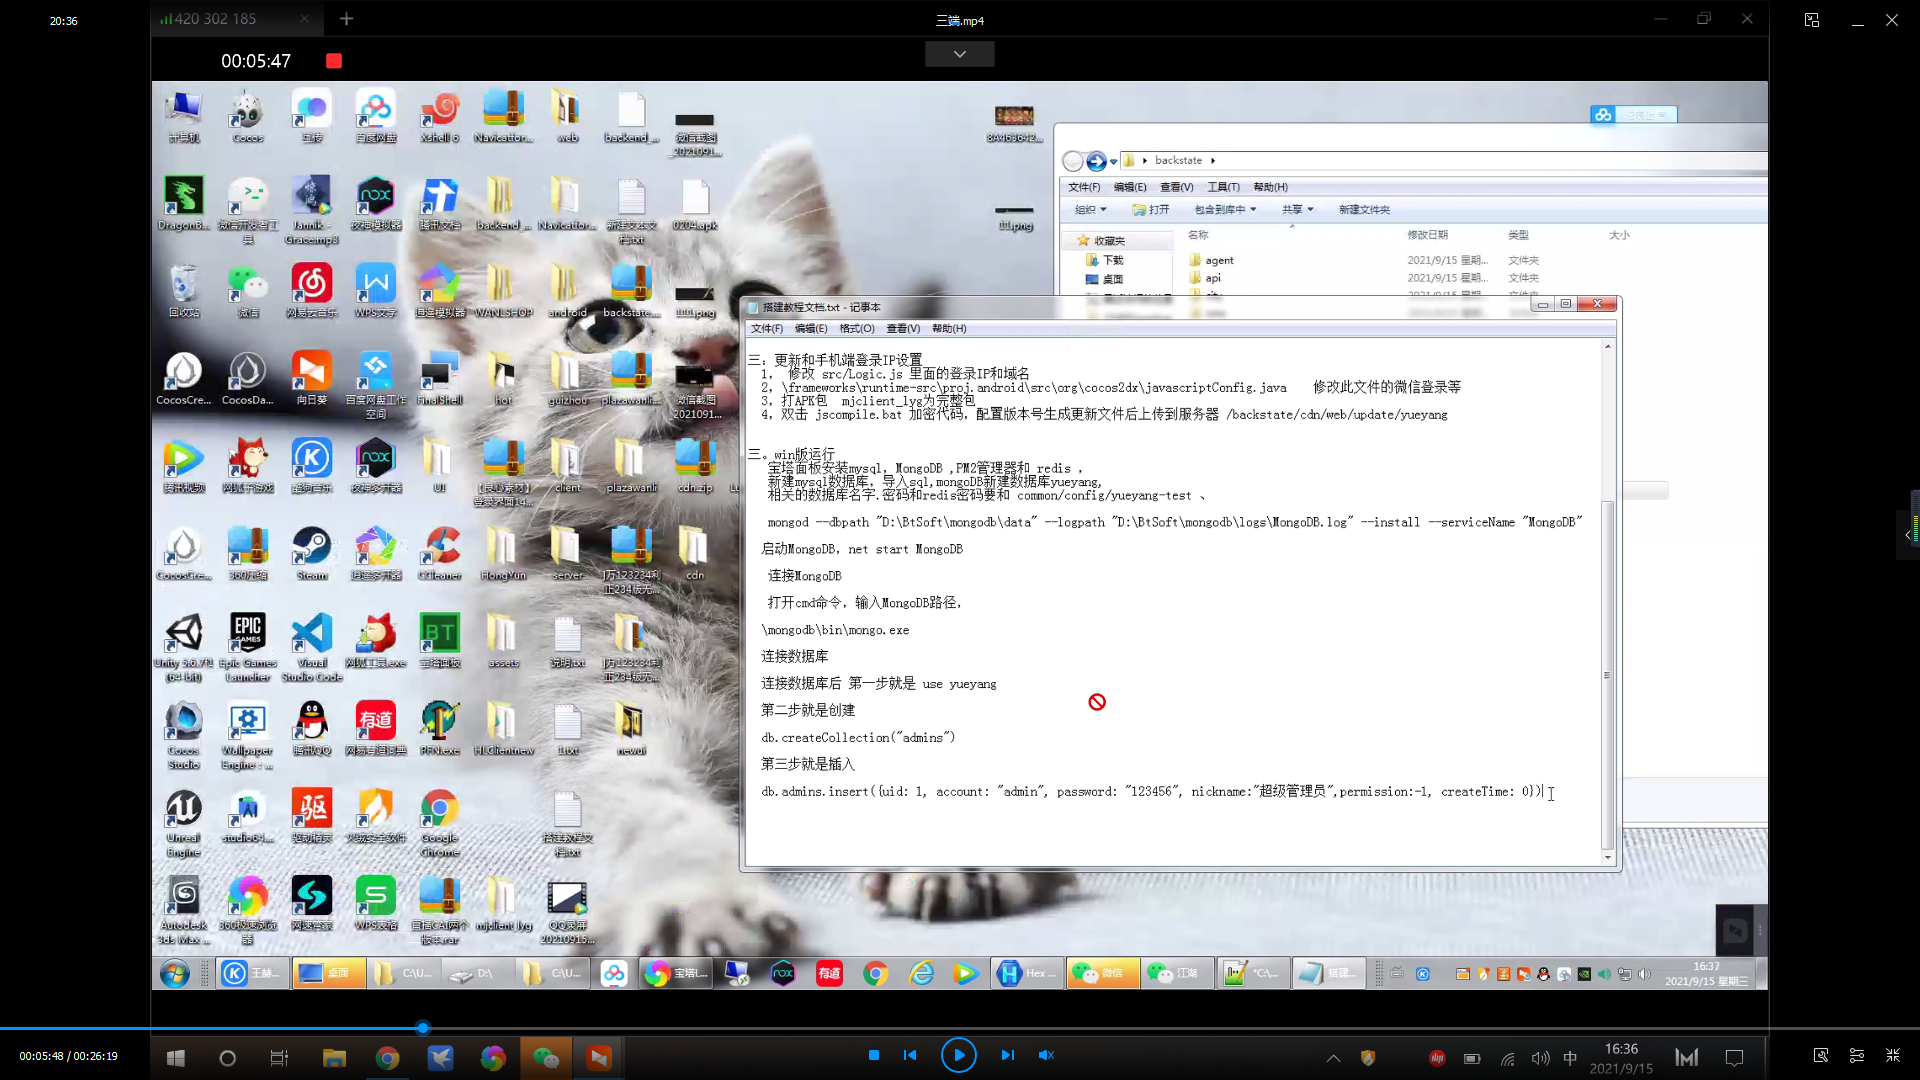Image resolution: width=1920 pixels, height=1080 pixels.
Task: Sort by 修改日期 column header
Action: pyautogui.click(x=1427, y=235)
